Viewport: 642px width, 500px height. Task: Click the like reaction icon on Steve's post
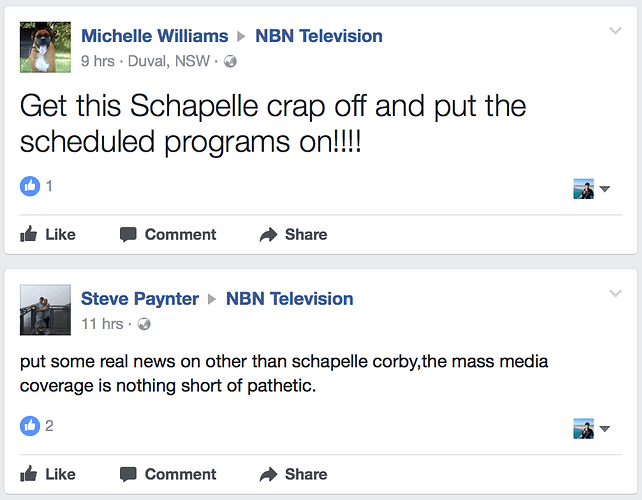click(x=30, y=426)
